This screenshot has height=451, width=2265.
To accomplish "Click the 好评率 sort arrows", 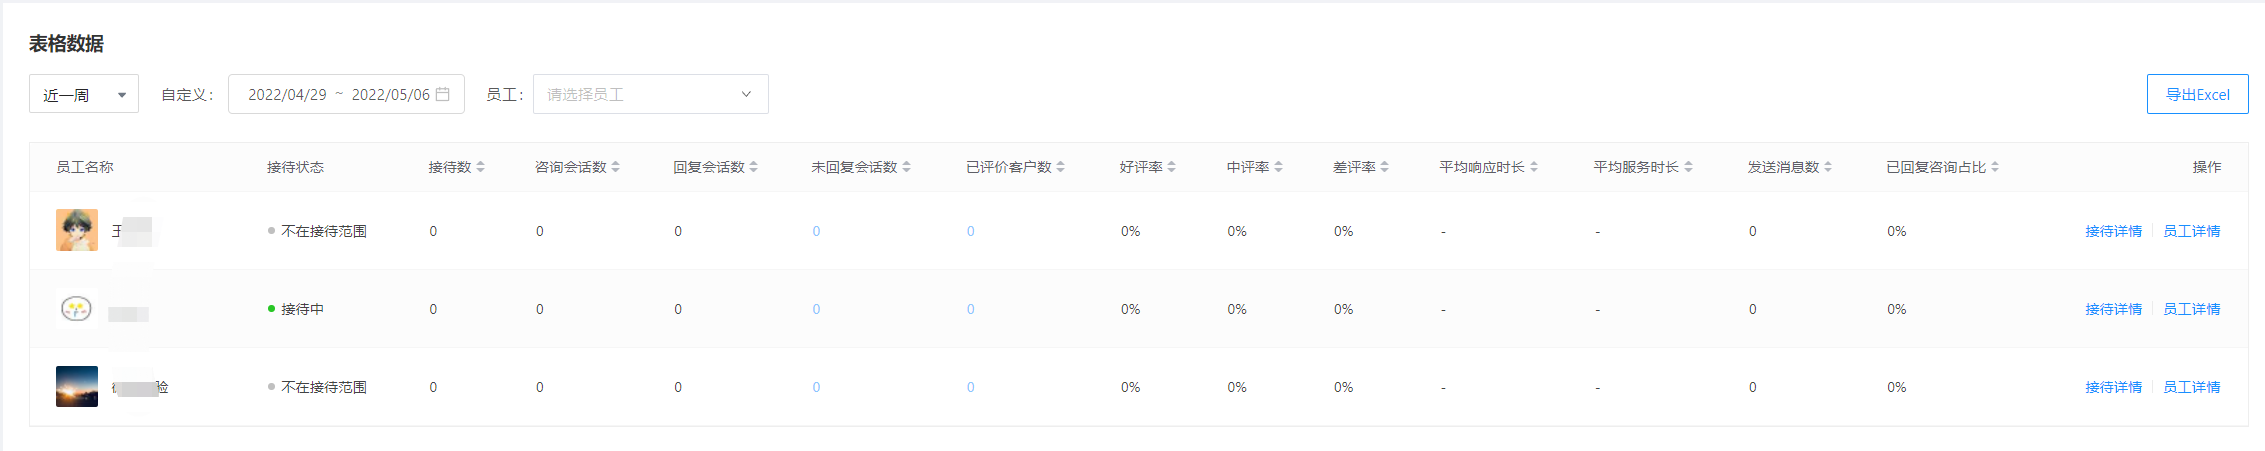I will 1172,167.
